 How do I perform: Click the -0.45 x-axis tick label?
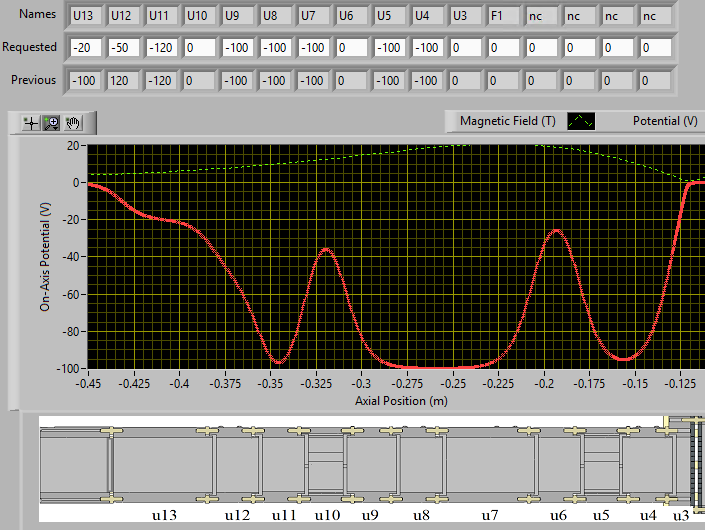click(x=88, y=384)
